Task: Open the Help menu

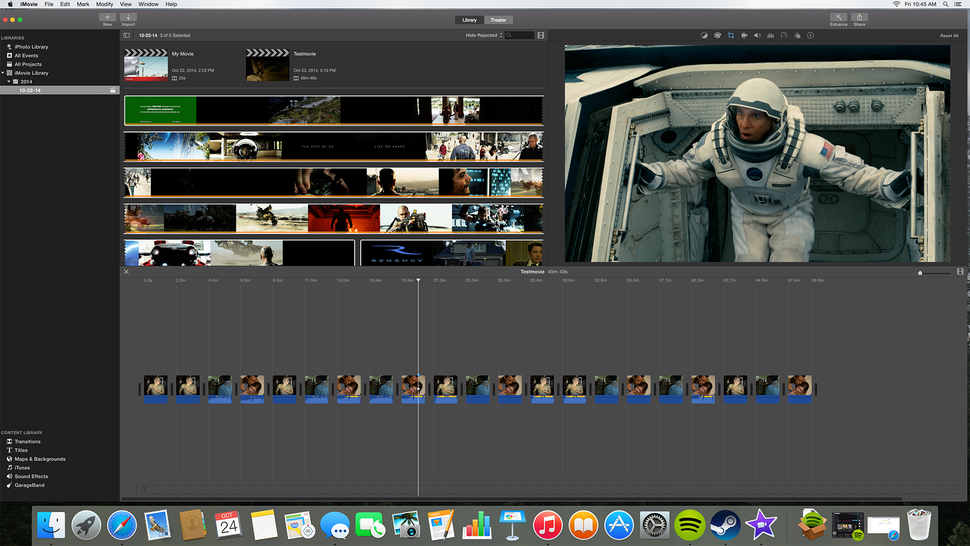Action: click(171, 4)
